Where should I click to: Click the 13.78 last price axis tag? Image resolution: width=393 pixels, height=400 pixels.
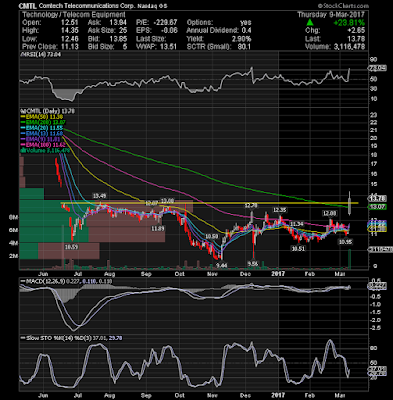tap(378, 198)
